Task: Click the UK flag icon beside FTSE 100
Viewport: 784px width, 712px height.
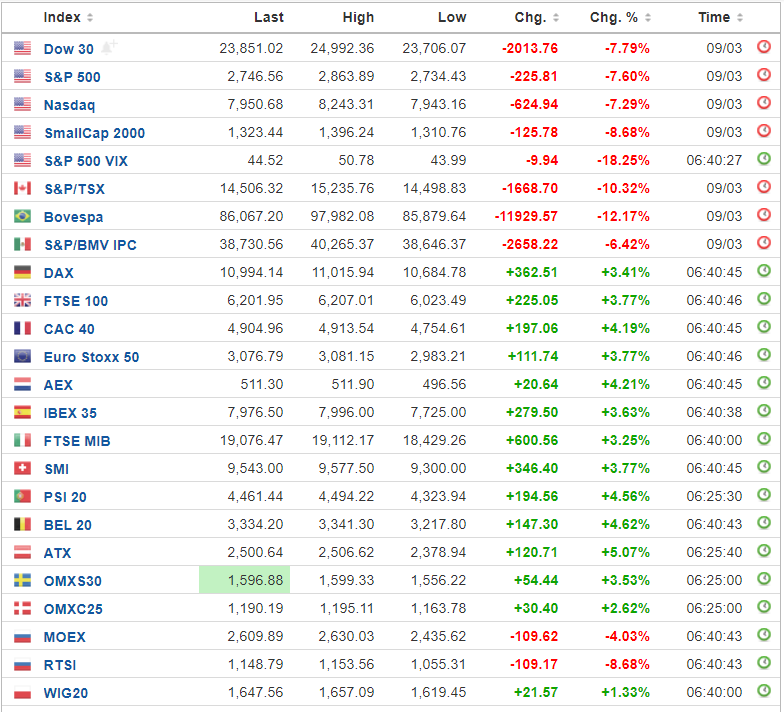Action: click(x=22, y=300)
